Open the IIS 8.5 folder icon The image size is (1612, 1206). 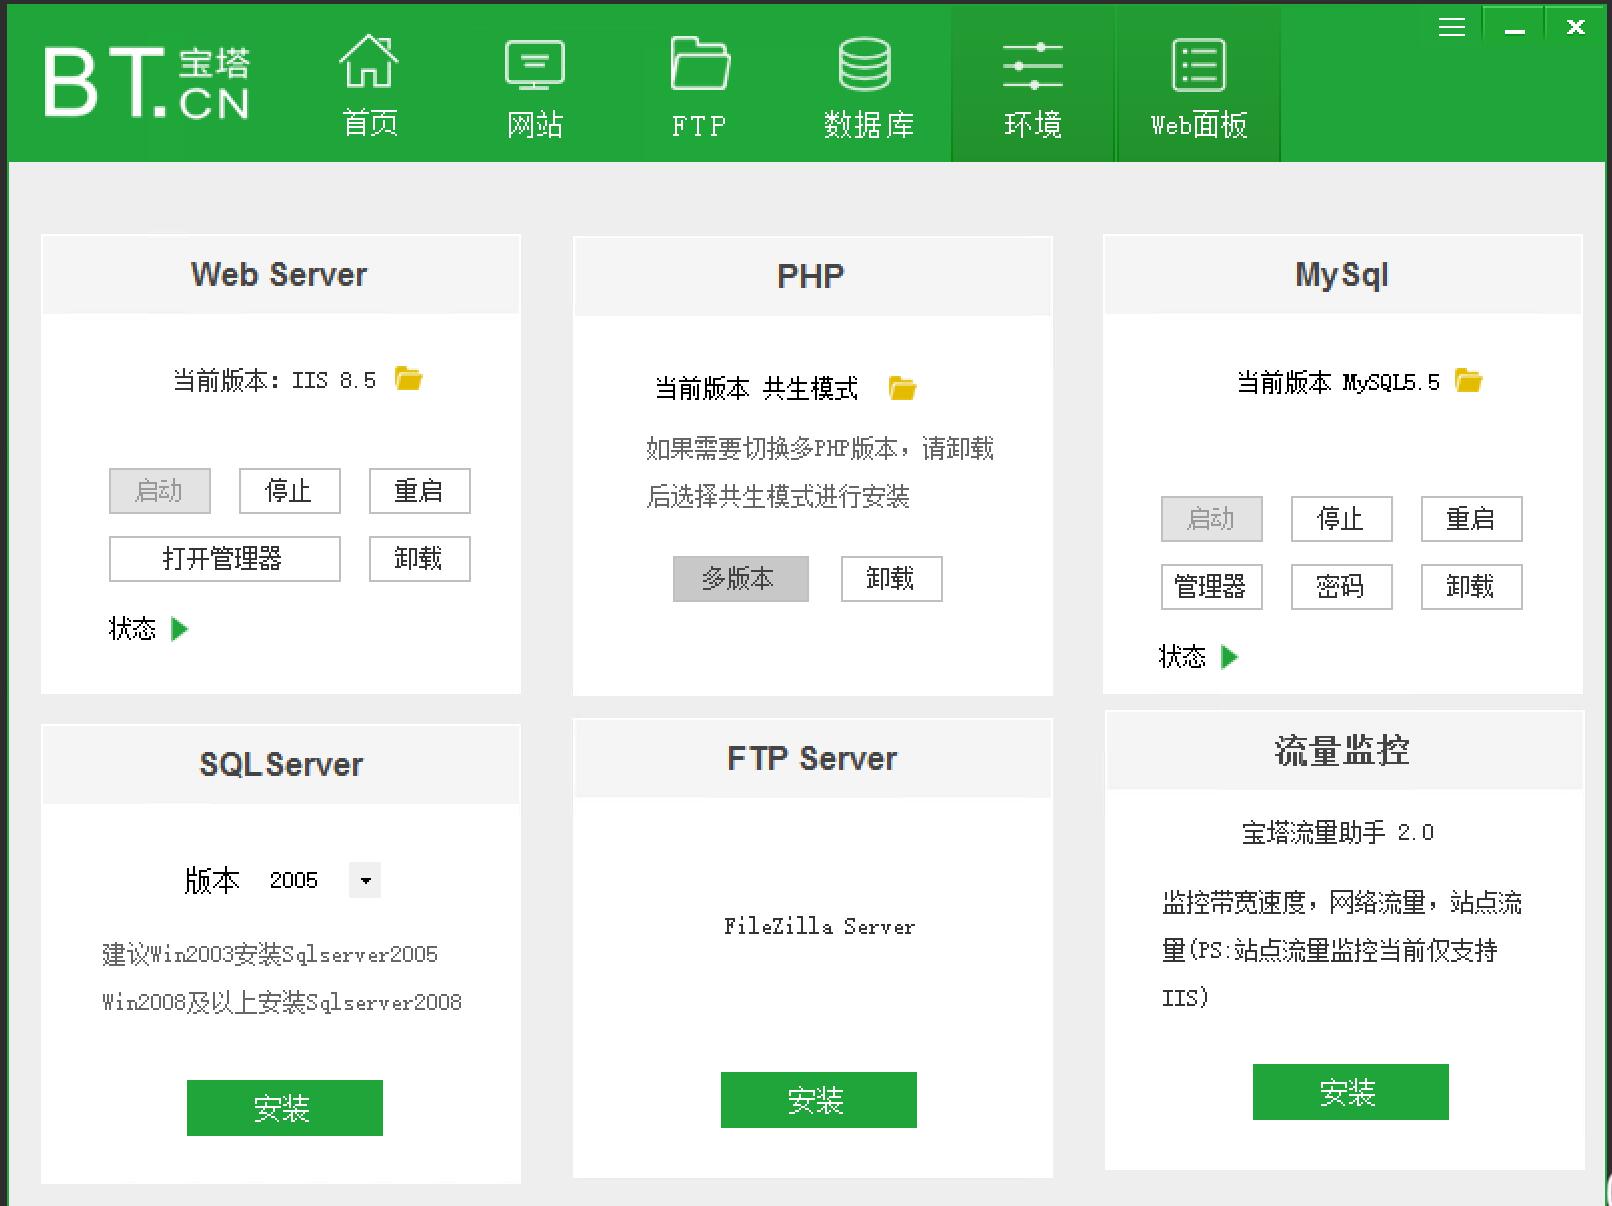pos(408,378)
